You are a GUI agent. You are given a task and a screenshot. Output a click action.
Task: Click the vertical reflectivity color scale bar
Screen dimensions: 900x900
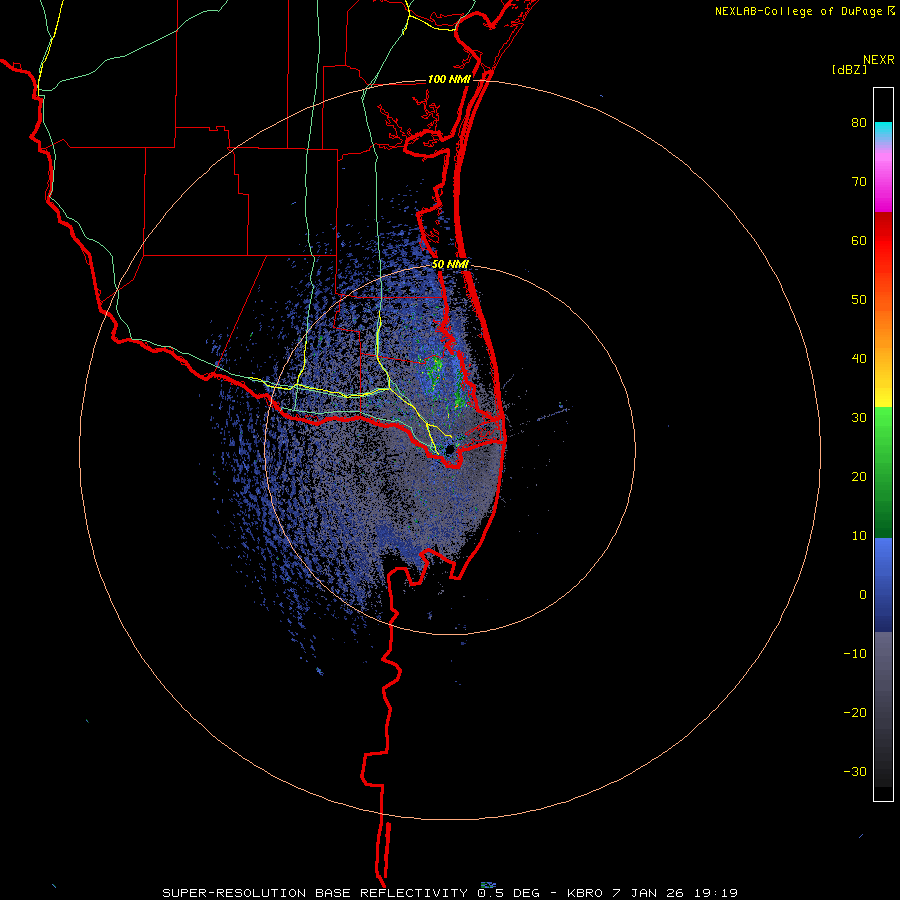(883, 444)
